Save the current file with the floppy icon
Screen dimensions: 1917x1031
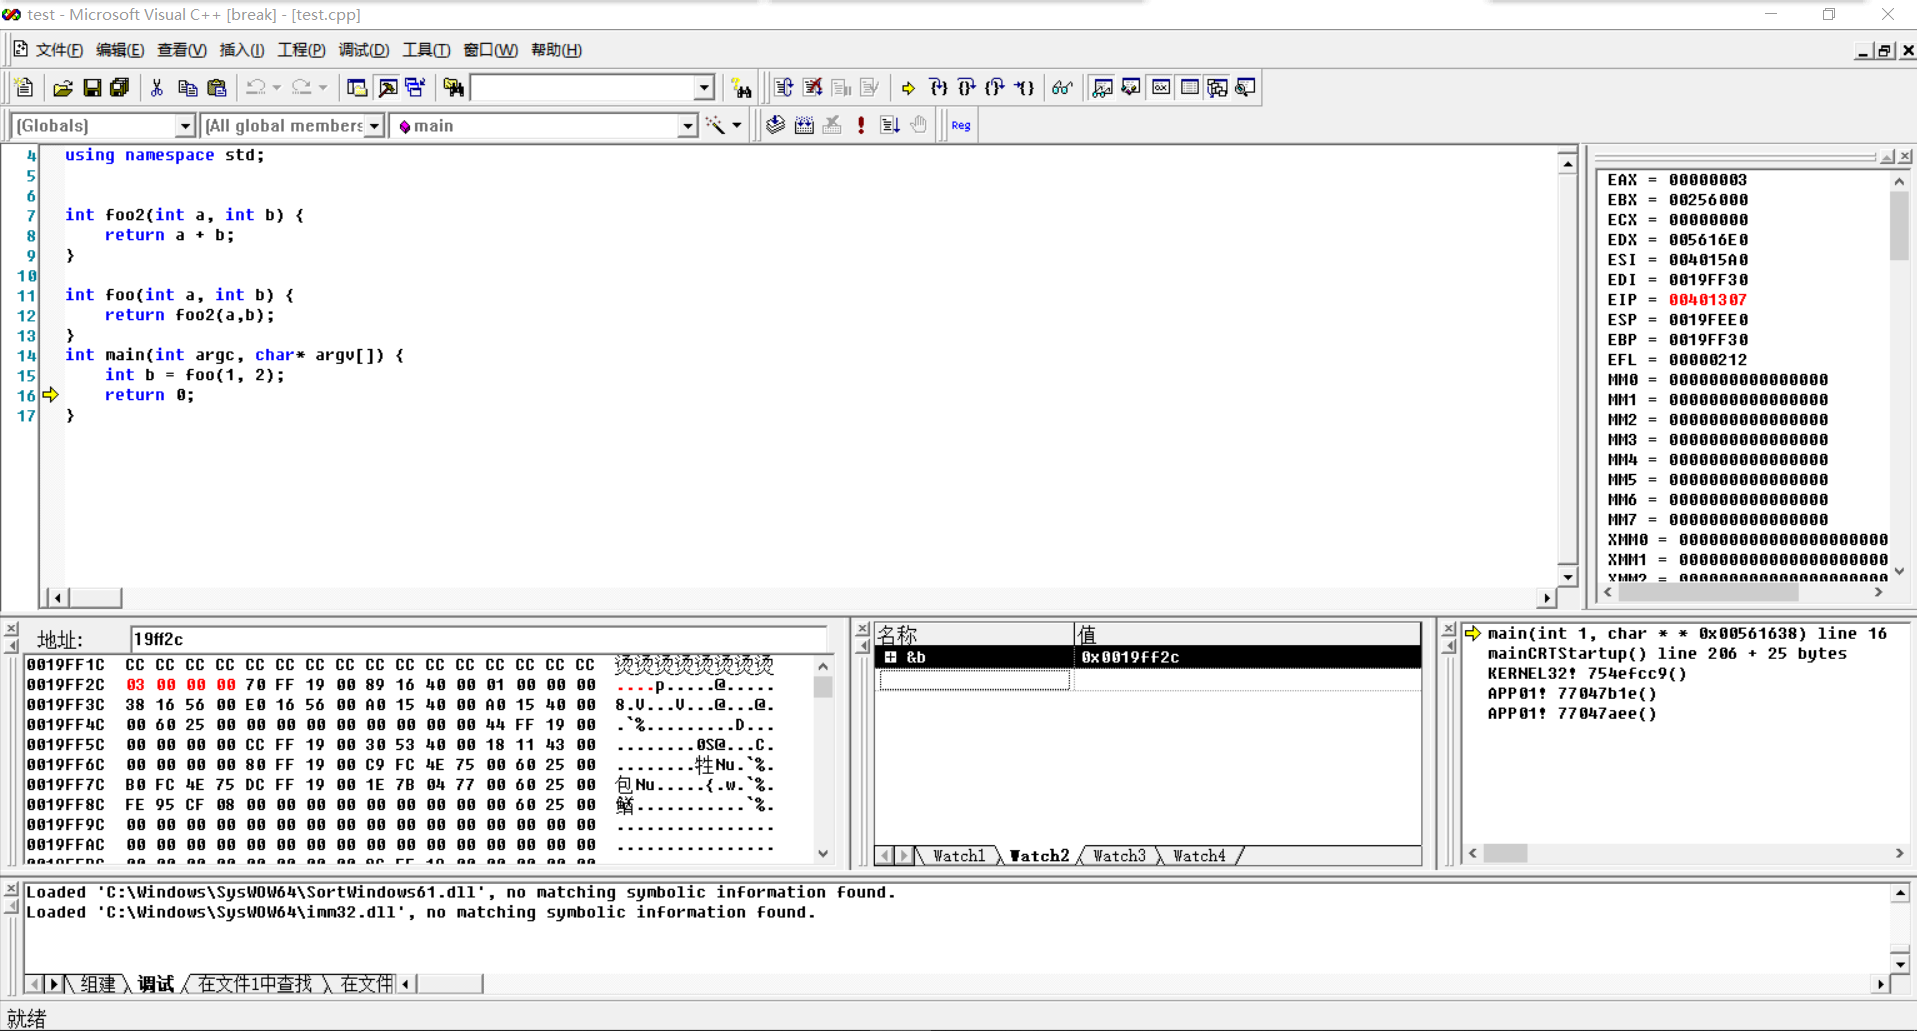click(92, 88)
